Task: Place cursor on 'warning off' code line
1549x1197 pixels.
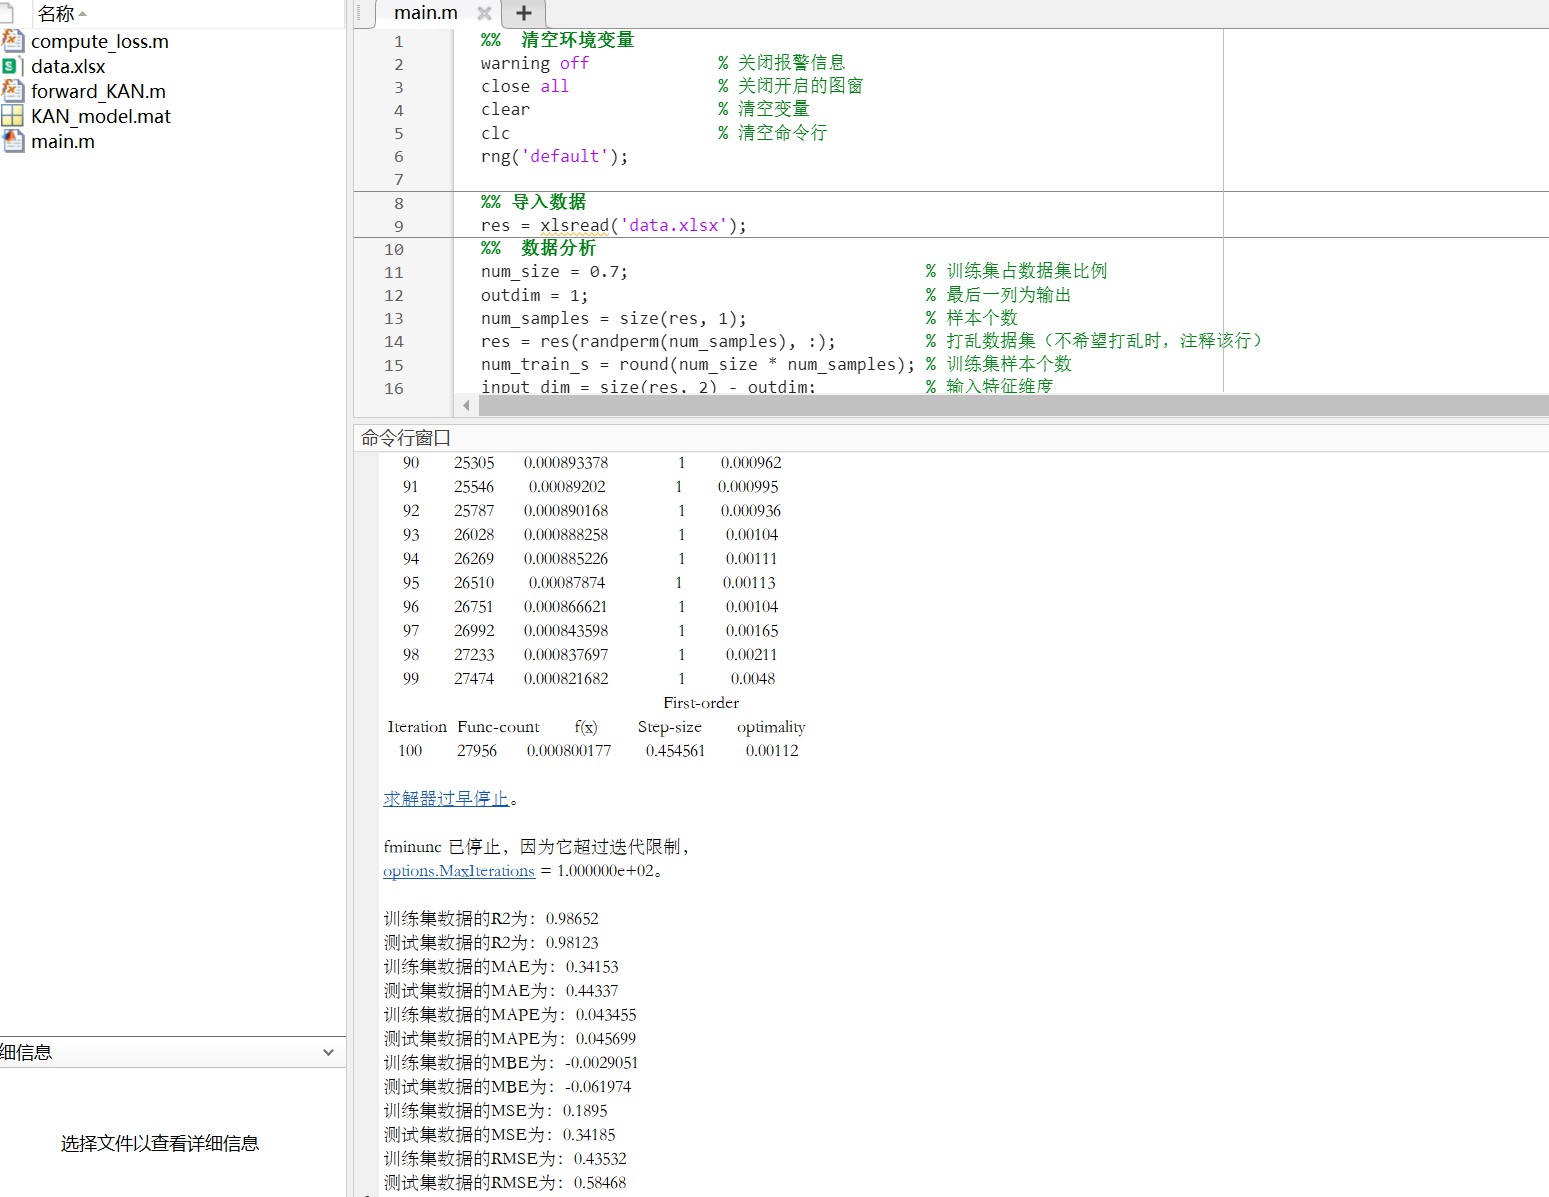Action: point(535,63)
